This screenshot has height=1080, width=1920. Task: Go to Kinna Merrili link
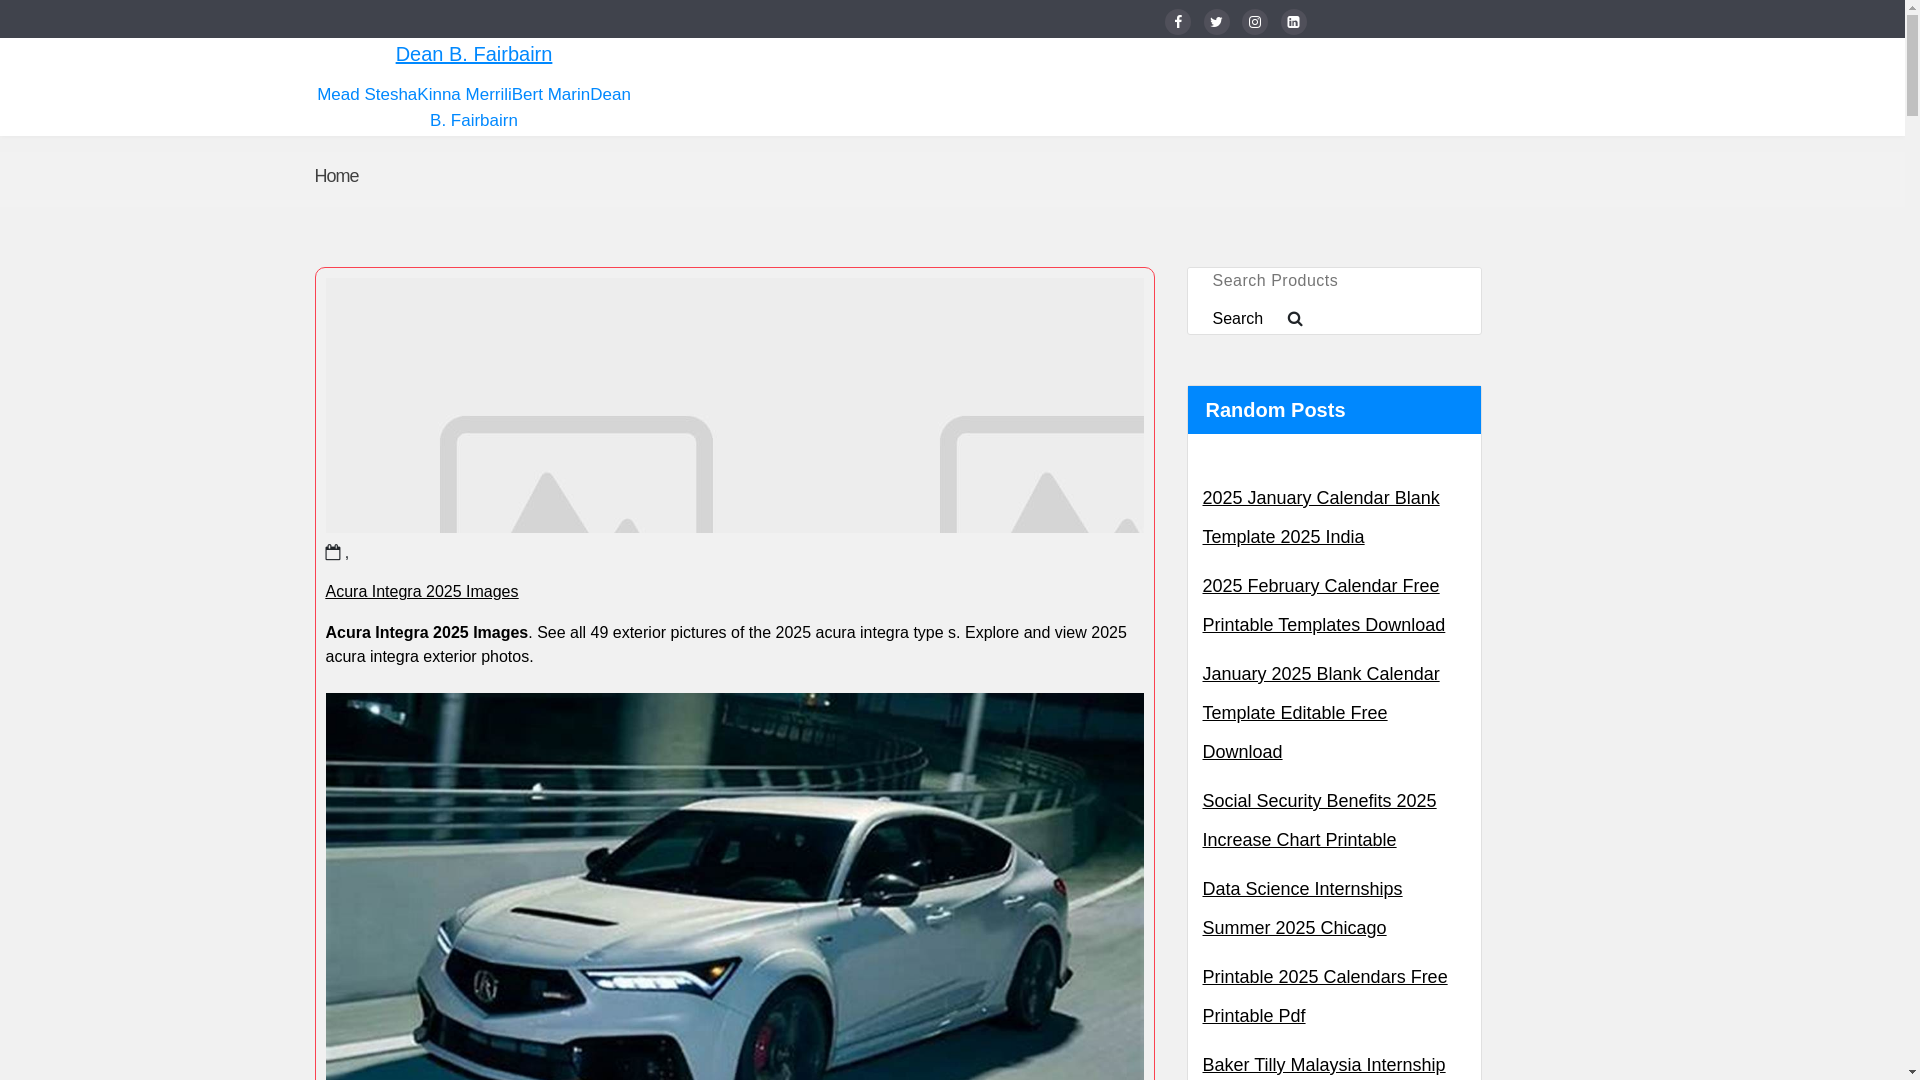(464, 94)
